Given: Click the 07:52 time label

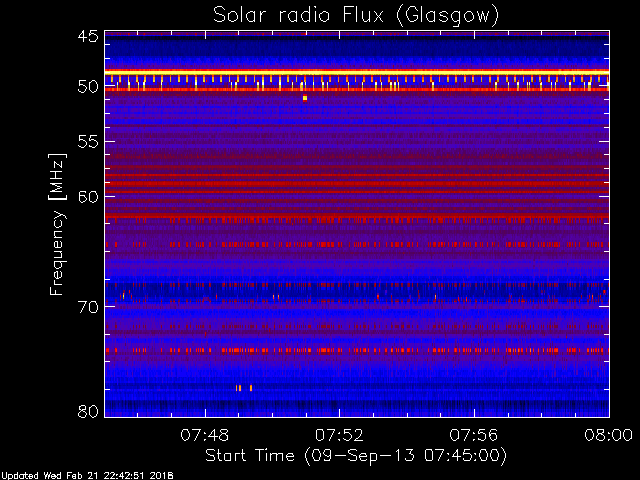Looking at the screenshot, I should tap(339, 435).
